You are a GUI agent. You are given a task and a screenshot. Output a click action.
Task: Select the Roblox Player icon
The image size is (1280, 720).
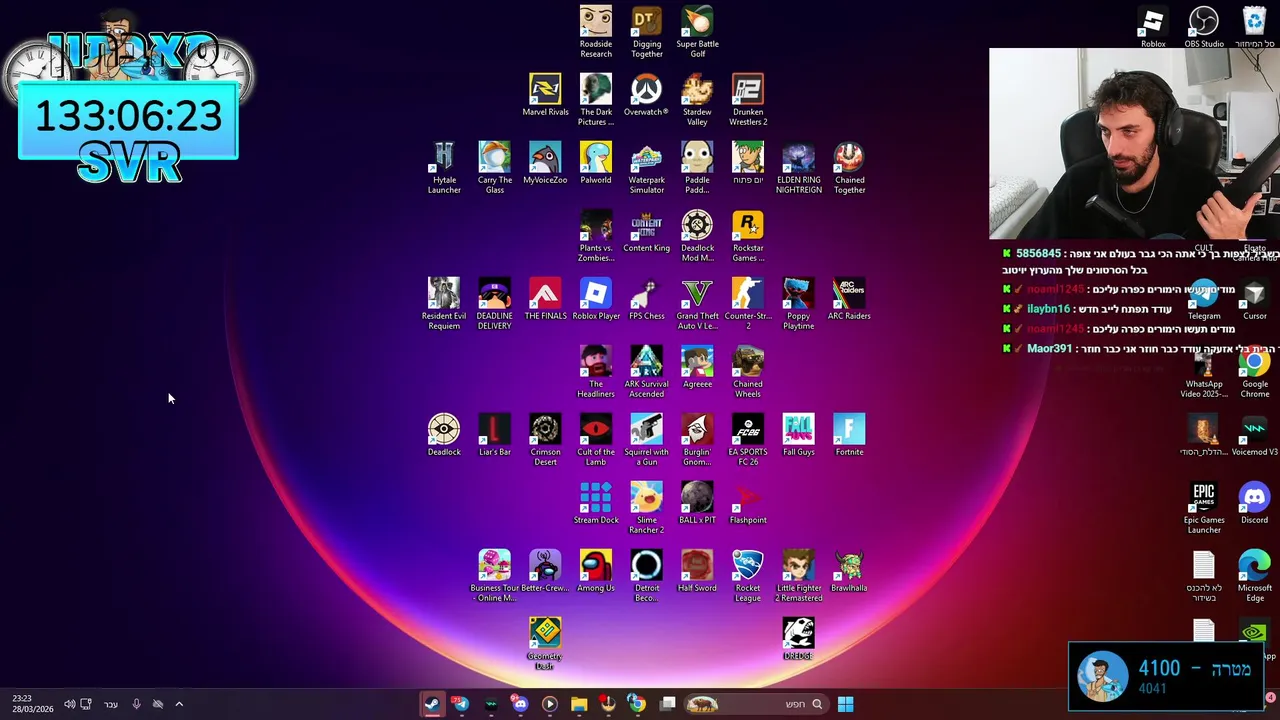(x=596, y=299)
